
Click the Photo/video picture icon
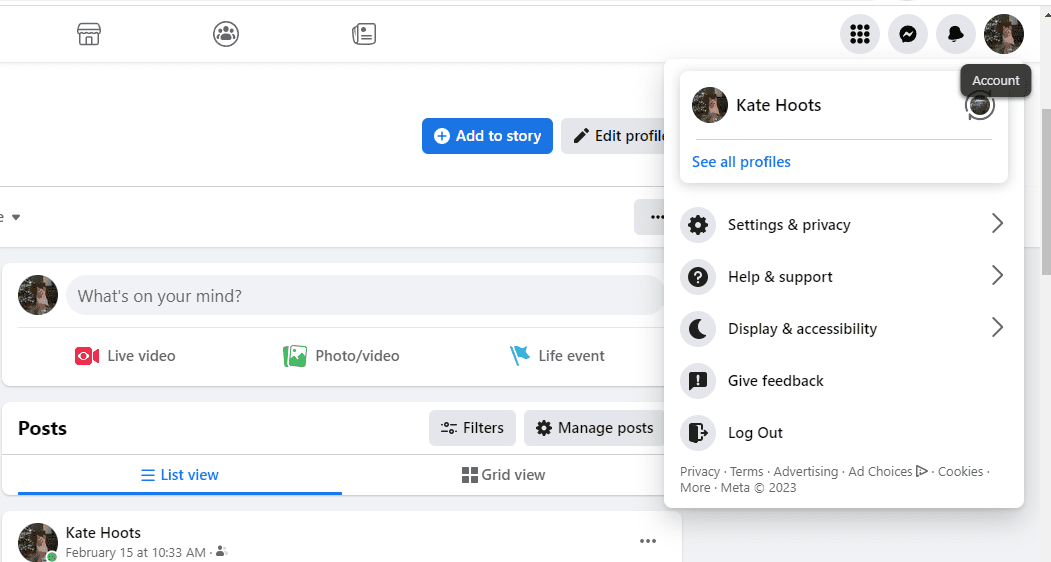pyautogui.click(x=295, y=355)
